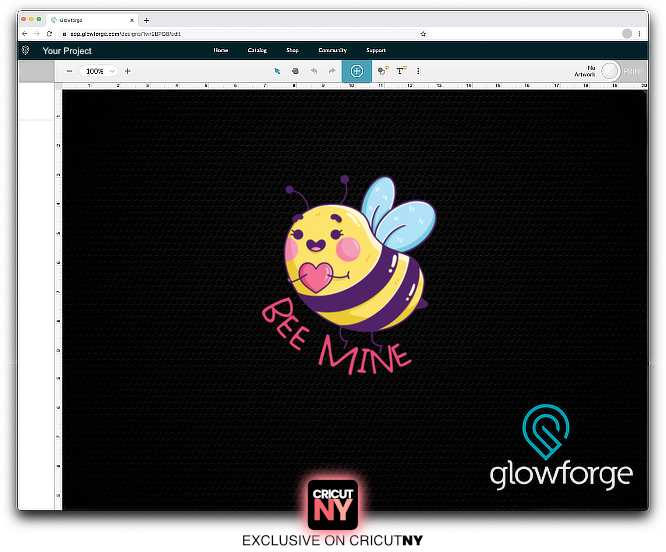Open a new browser tab
Image resolution: width=666 pixels, height=552 pixels.
click(x=147, y=20)
